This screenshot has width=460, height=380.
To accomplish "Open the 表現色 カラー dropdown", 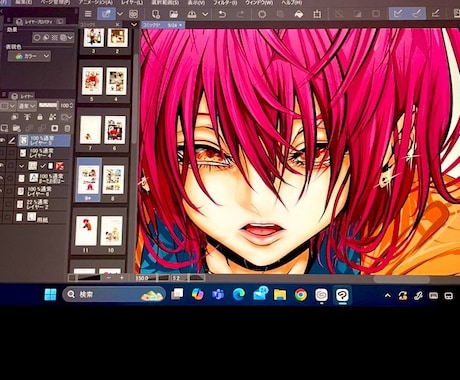I will pyautogui.click(x=29, y=56).
